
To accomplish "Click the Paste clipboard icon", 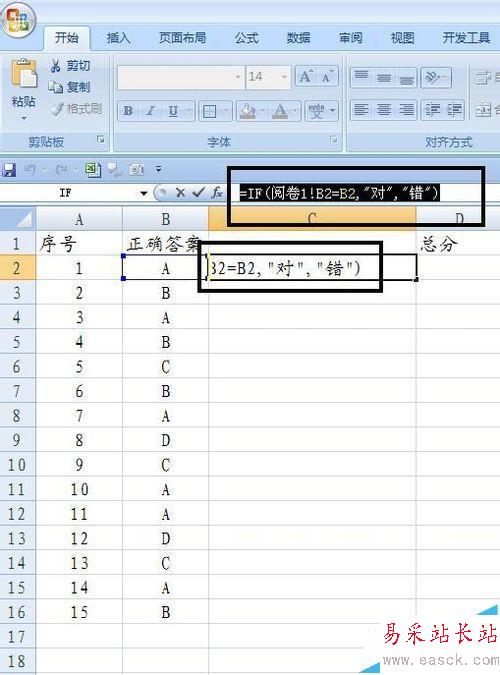I will pyautogui.click(x=24, y=74).
